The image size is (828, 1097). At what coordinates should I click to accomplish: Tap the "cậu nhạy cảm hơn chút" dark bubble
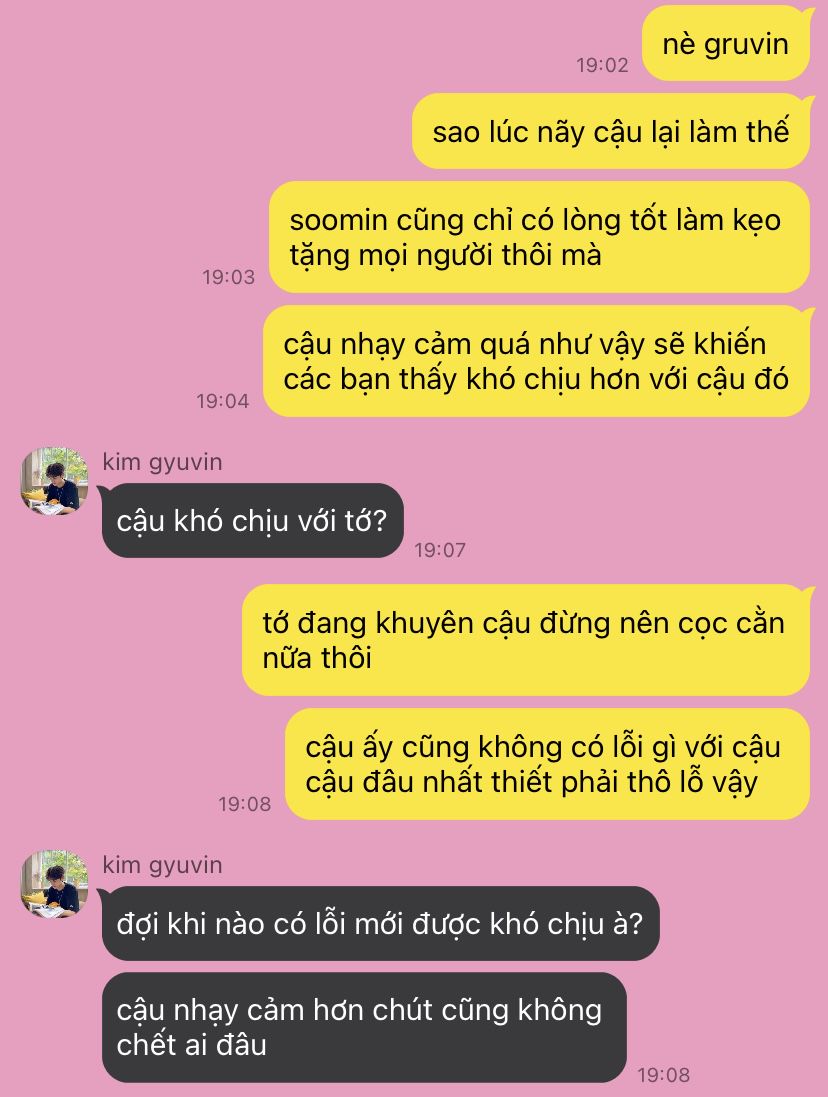pos(364,1027)
